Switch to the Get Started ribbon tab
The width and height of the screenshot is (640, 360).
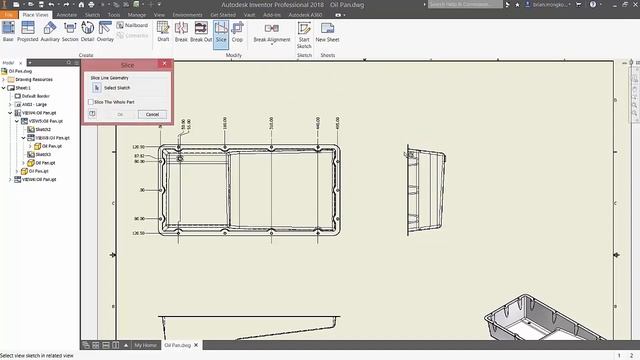[x=223, y=15]
